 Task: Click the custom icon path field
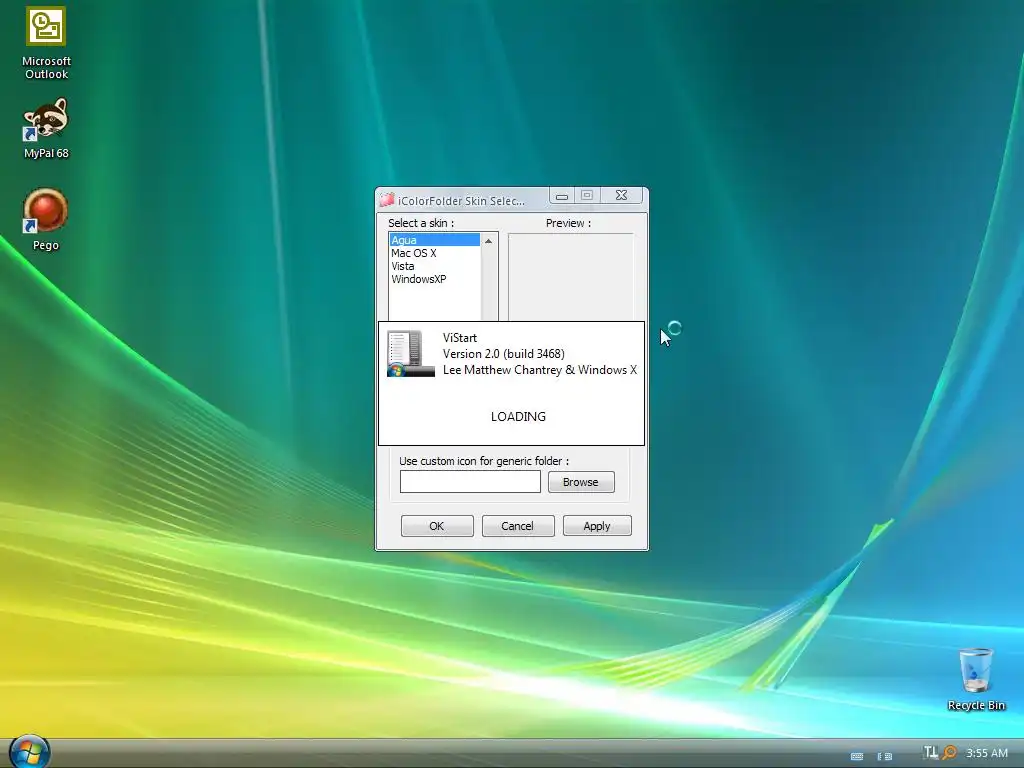(470, 482)
